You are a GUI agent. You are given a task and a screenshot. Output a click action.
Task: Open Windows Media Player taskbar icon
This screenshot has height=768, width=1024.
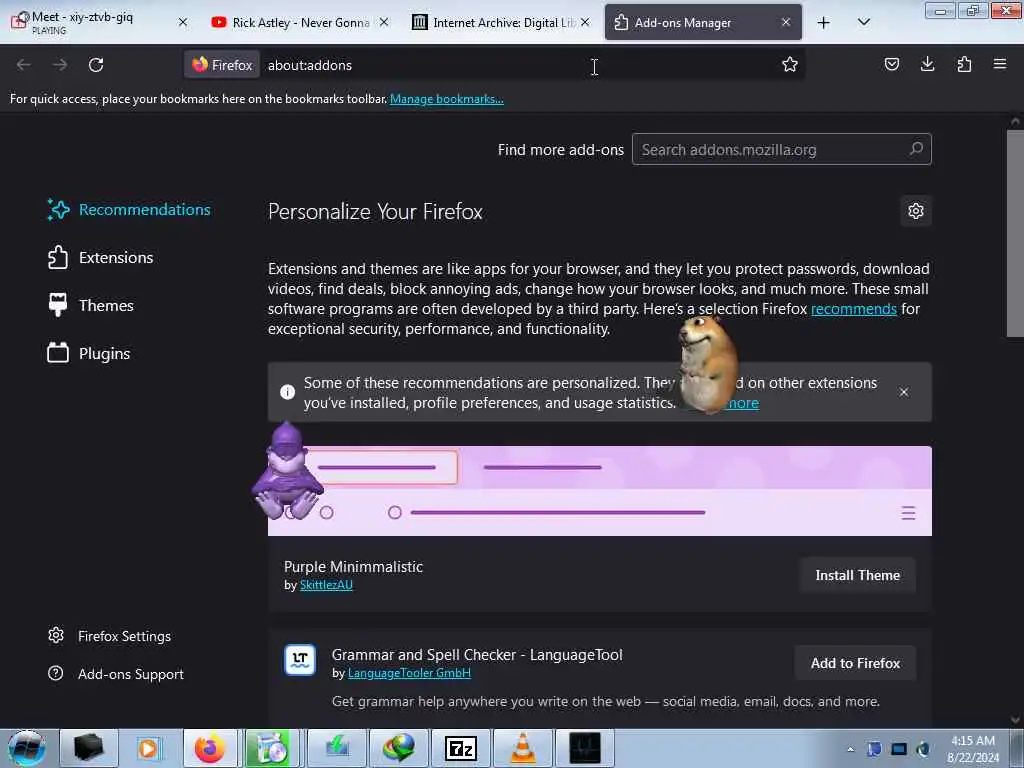click(x=148, y=748)
